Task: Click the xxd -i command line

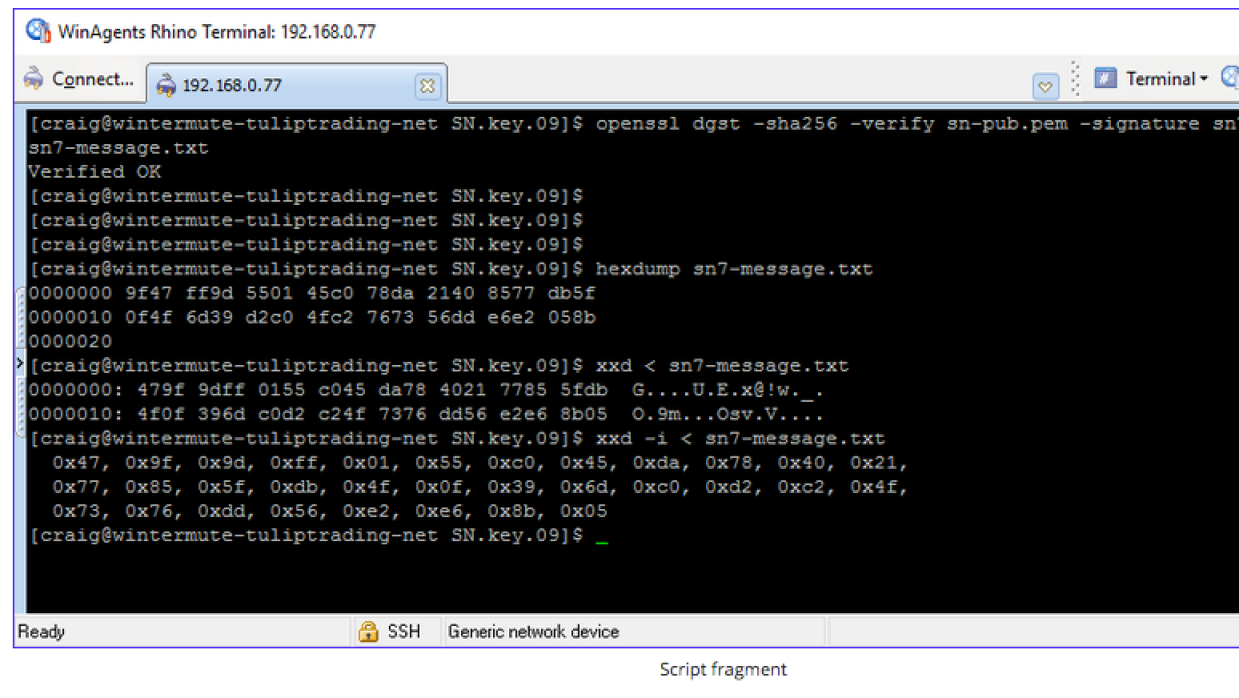Action: click(740, 439)
